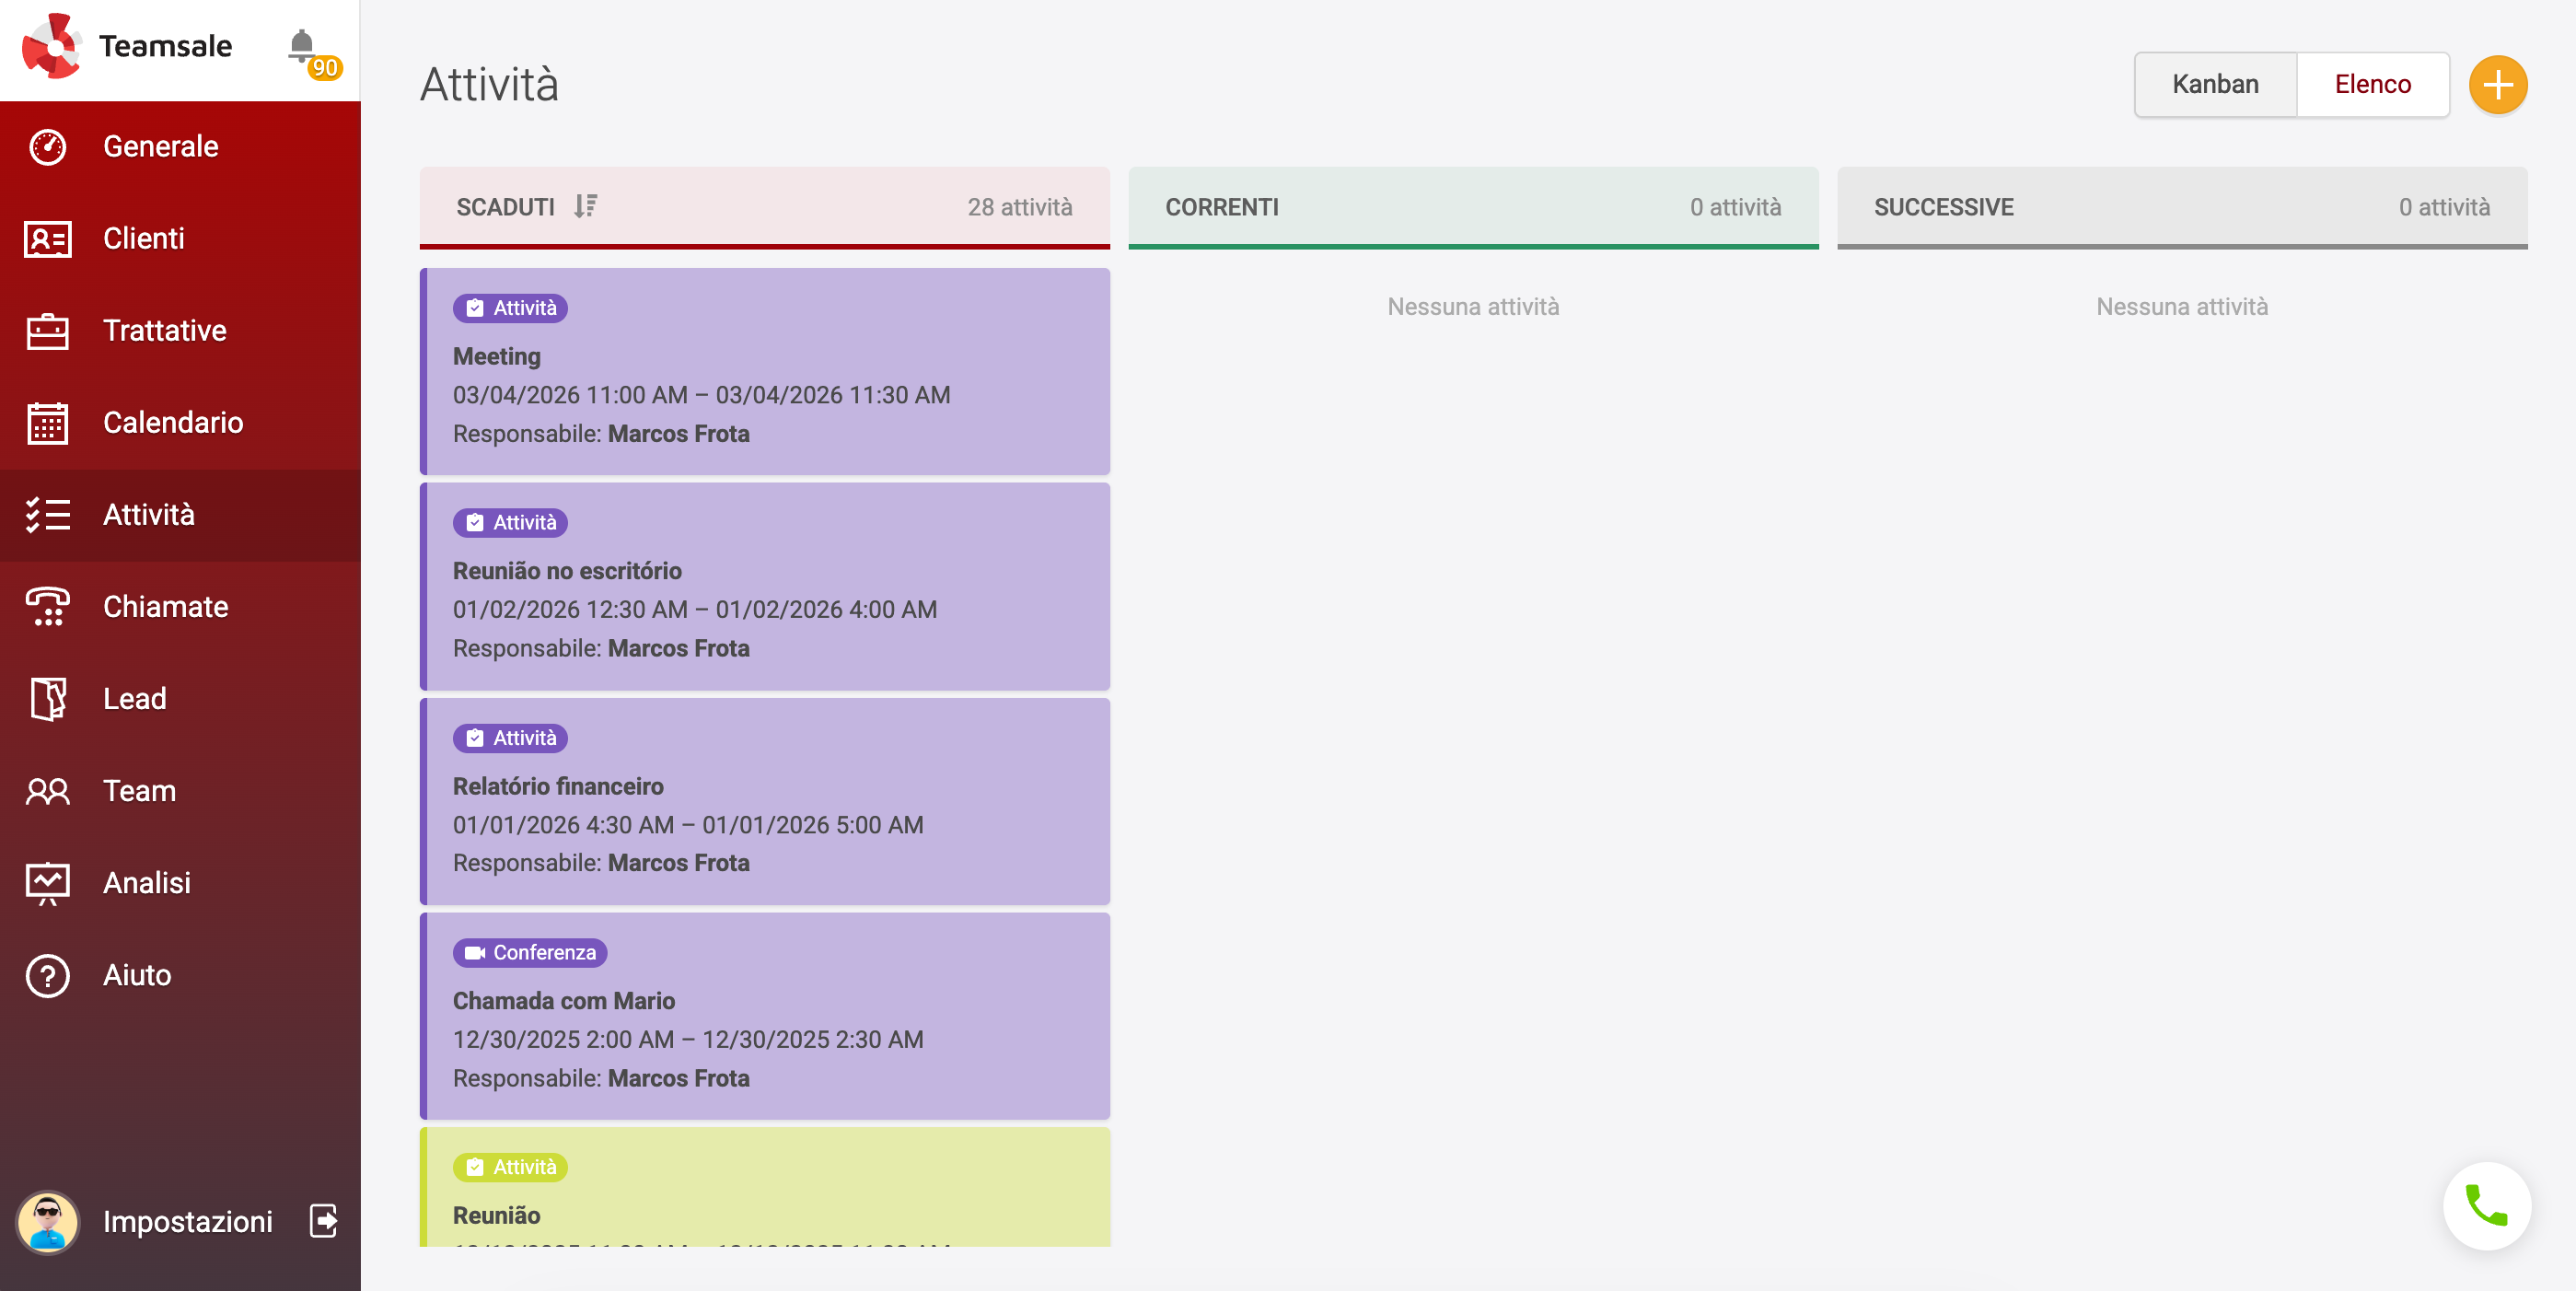The width and height of the screenshot is (2576, 1291).
Task: Open Chiamate phone calls section
Action: pyautogui.click(x=166, y=607)
